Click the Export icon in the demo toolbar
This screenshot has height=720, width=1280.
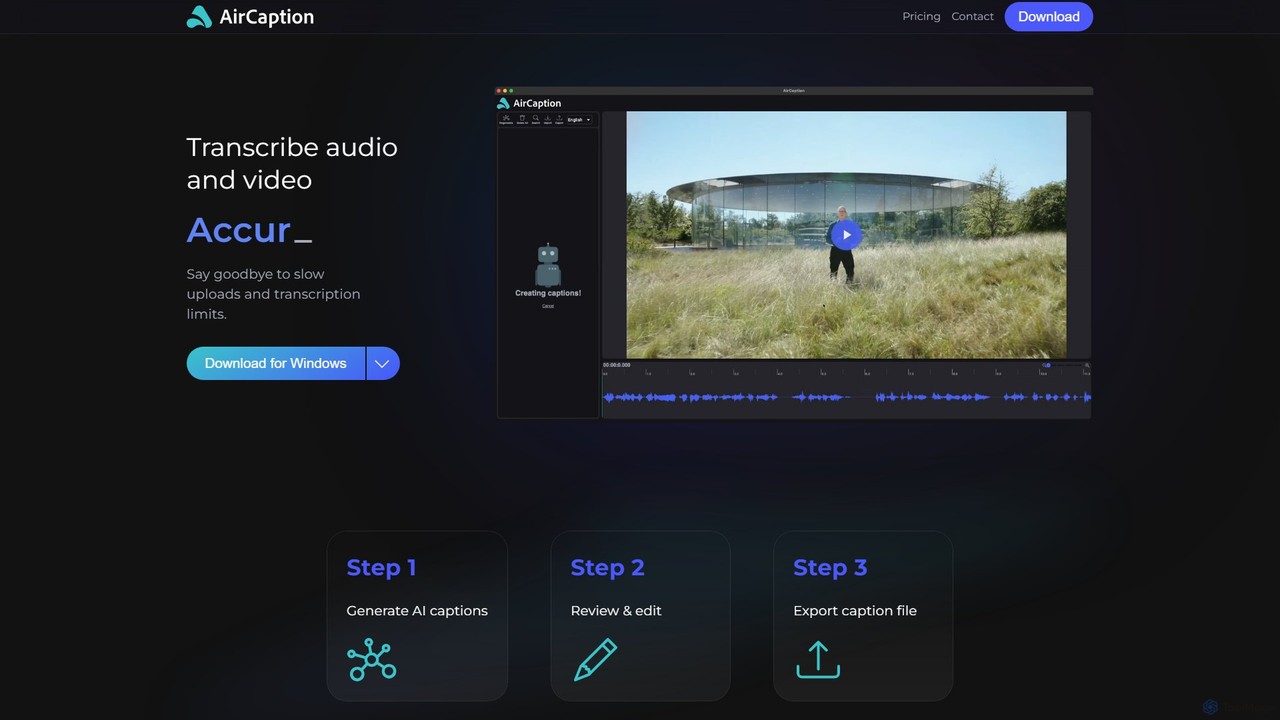559,118
